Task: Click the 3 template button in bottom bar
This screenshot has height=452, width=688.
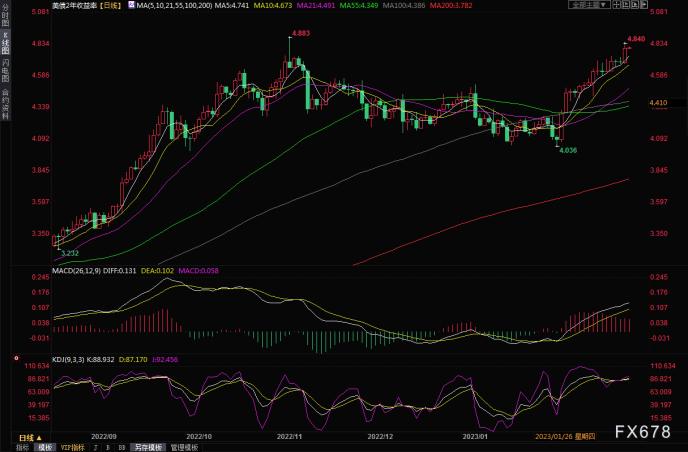Action: (108, 448)
